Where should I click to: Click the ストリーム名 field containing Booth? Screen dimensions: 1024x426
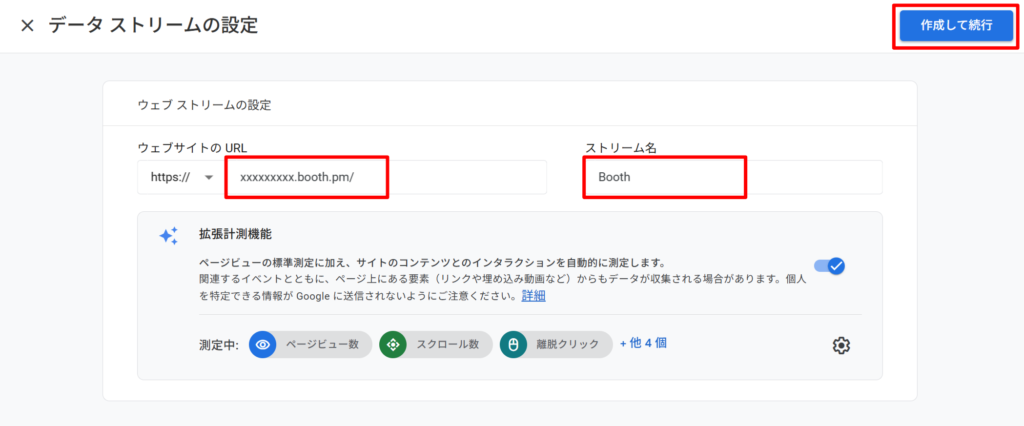pos(732,177)
